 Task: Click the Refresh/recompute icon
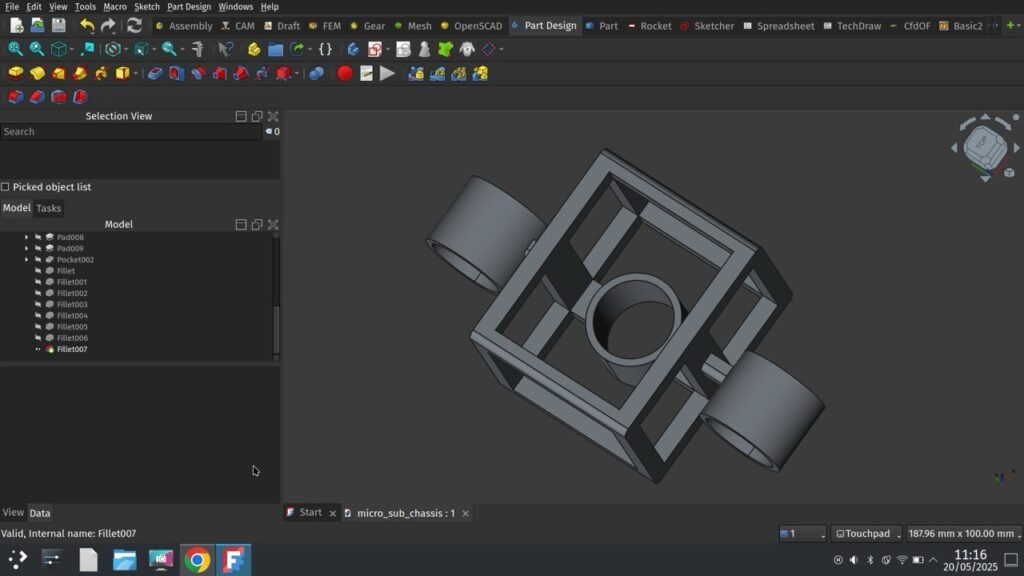point(134,25)
